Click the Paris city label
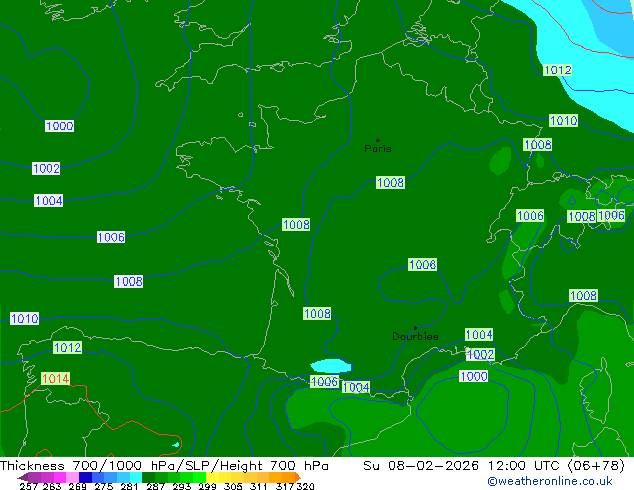 click(x=378, y=149)
